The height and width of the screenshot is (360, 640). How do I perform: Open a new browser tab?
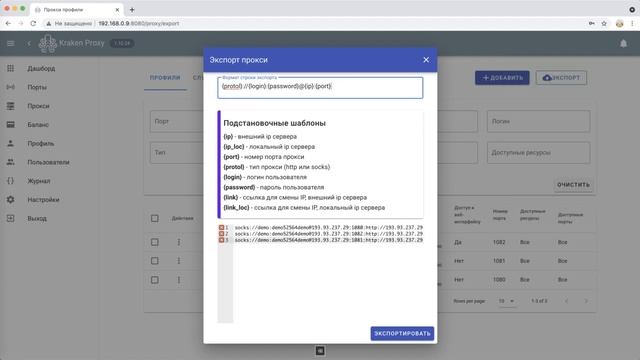tap(132, 9)
